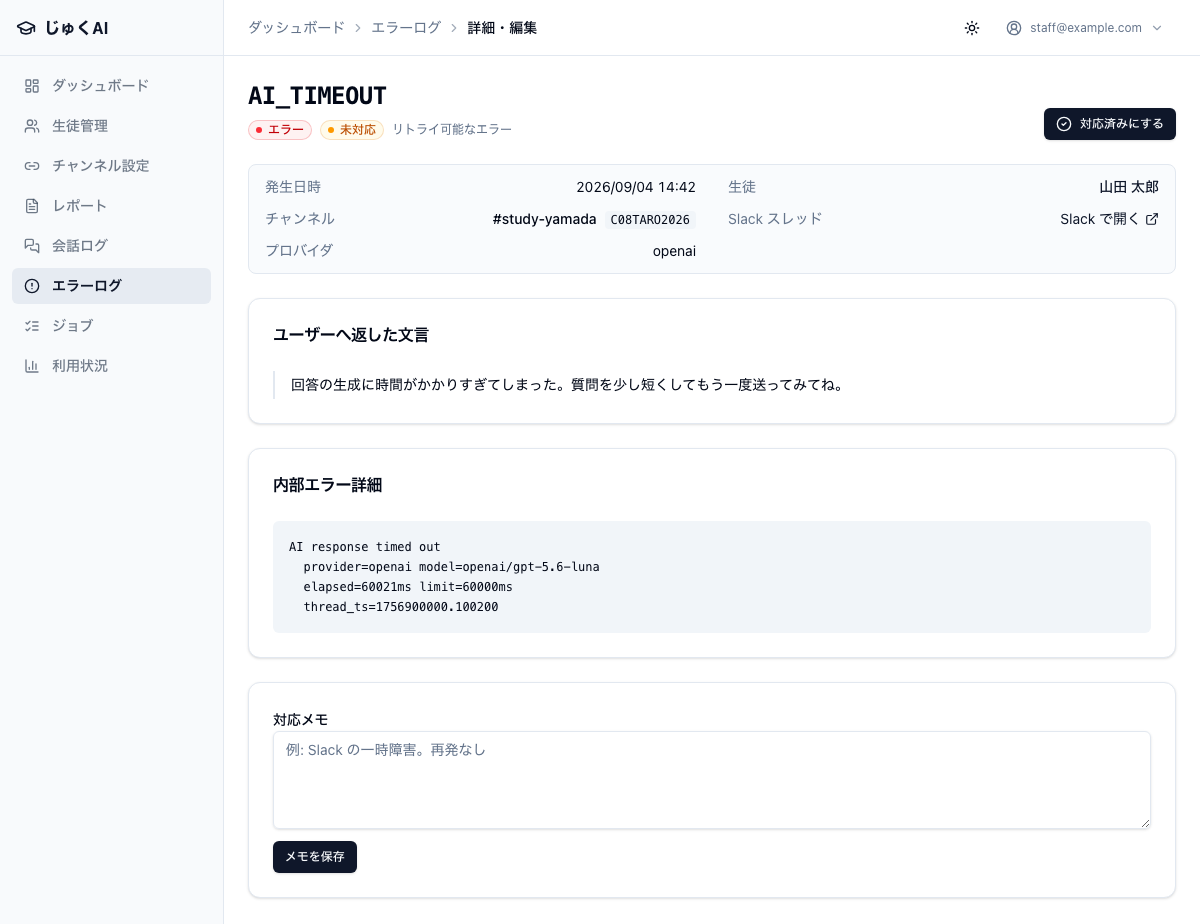Screen dimensions: 1200x924
Task: Click the リトライ可能なエラー text
Action: click(x=452, y=130)
